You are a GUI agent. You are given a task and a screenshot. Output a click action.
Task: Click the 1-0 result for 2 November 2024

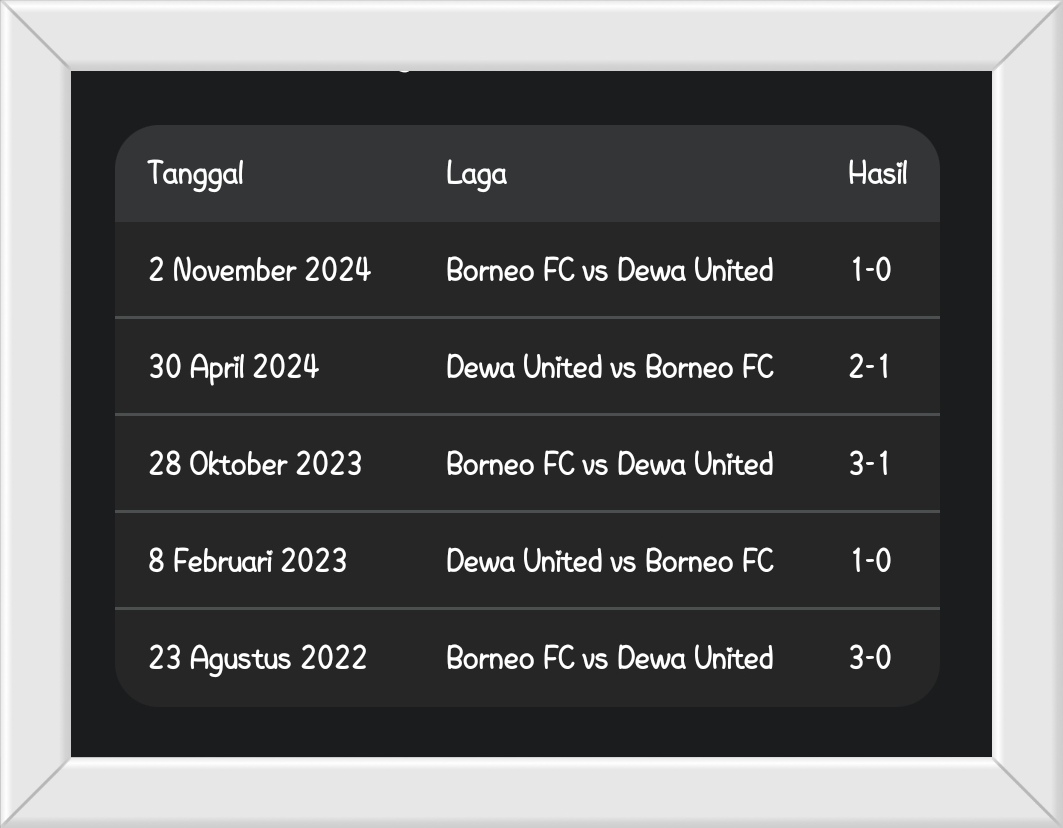click(870, 270)
